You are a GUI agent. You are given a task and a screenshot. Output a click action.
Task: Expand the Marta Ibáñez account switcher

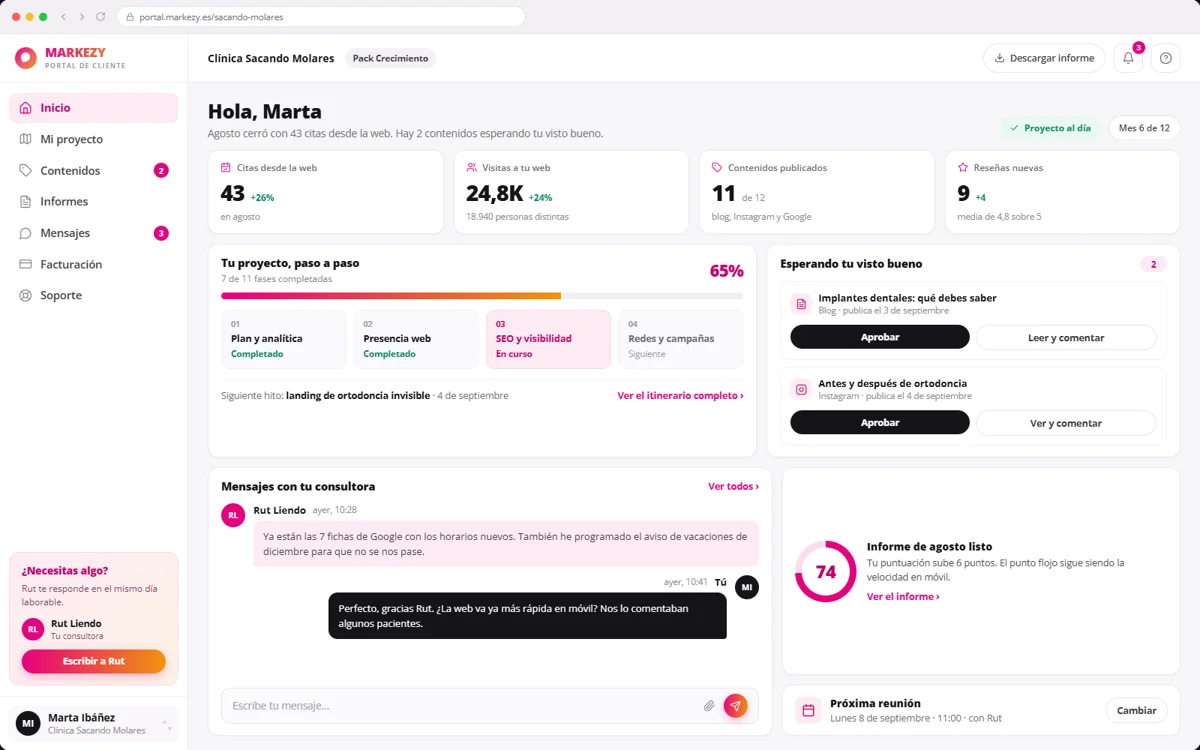click(x=94, y=723)
